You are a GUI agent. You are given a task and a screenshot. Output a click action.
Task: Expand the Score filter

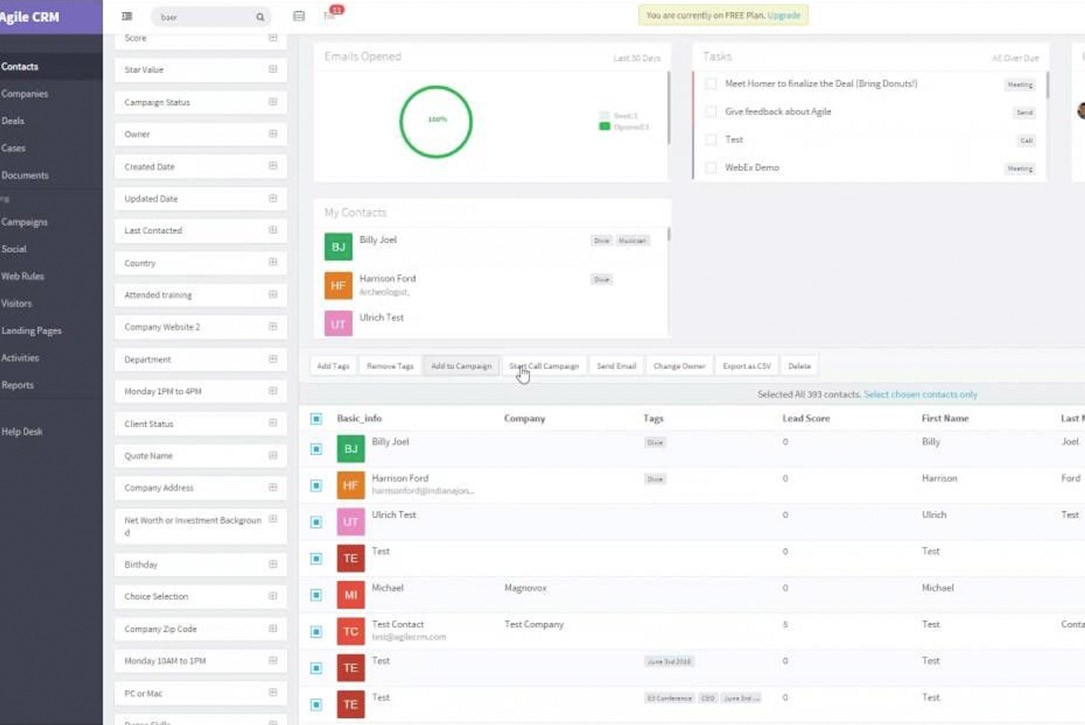pos(273,37)
